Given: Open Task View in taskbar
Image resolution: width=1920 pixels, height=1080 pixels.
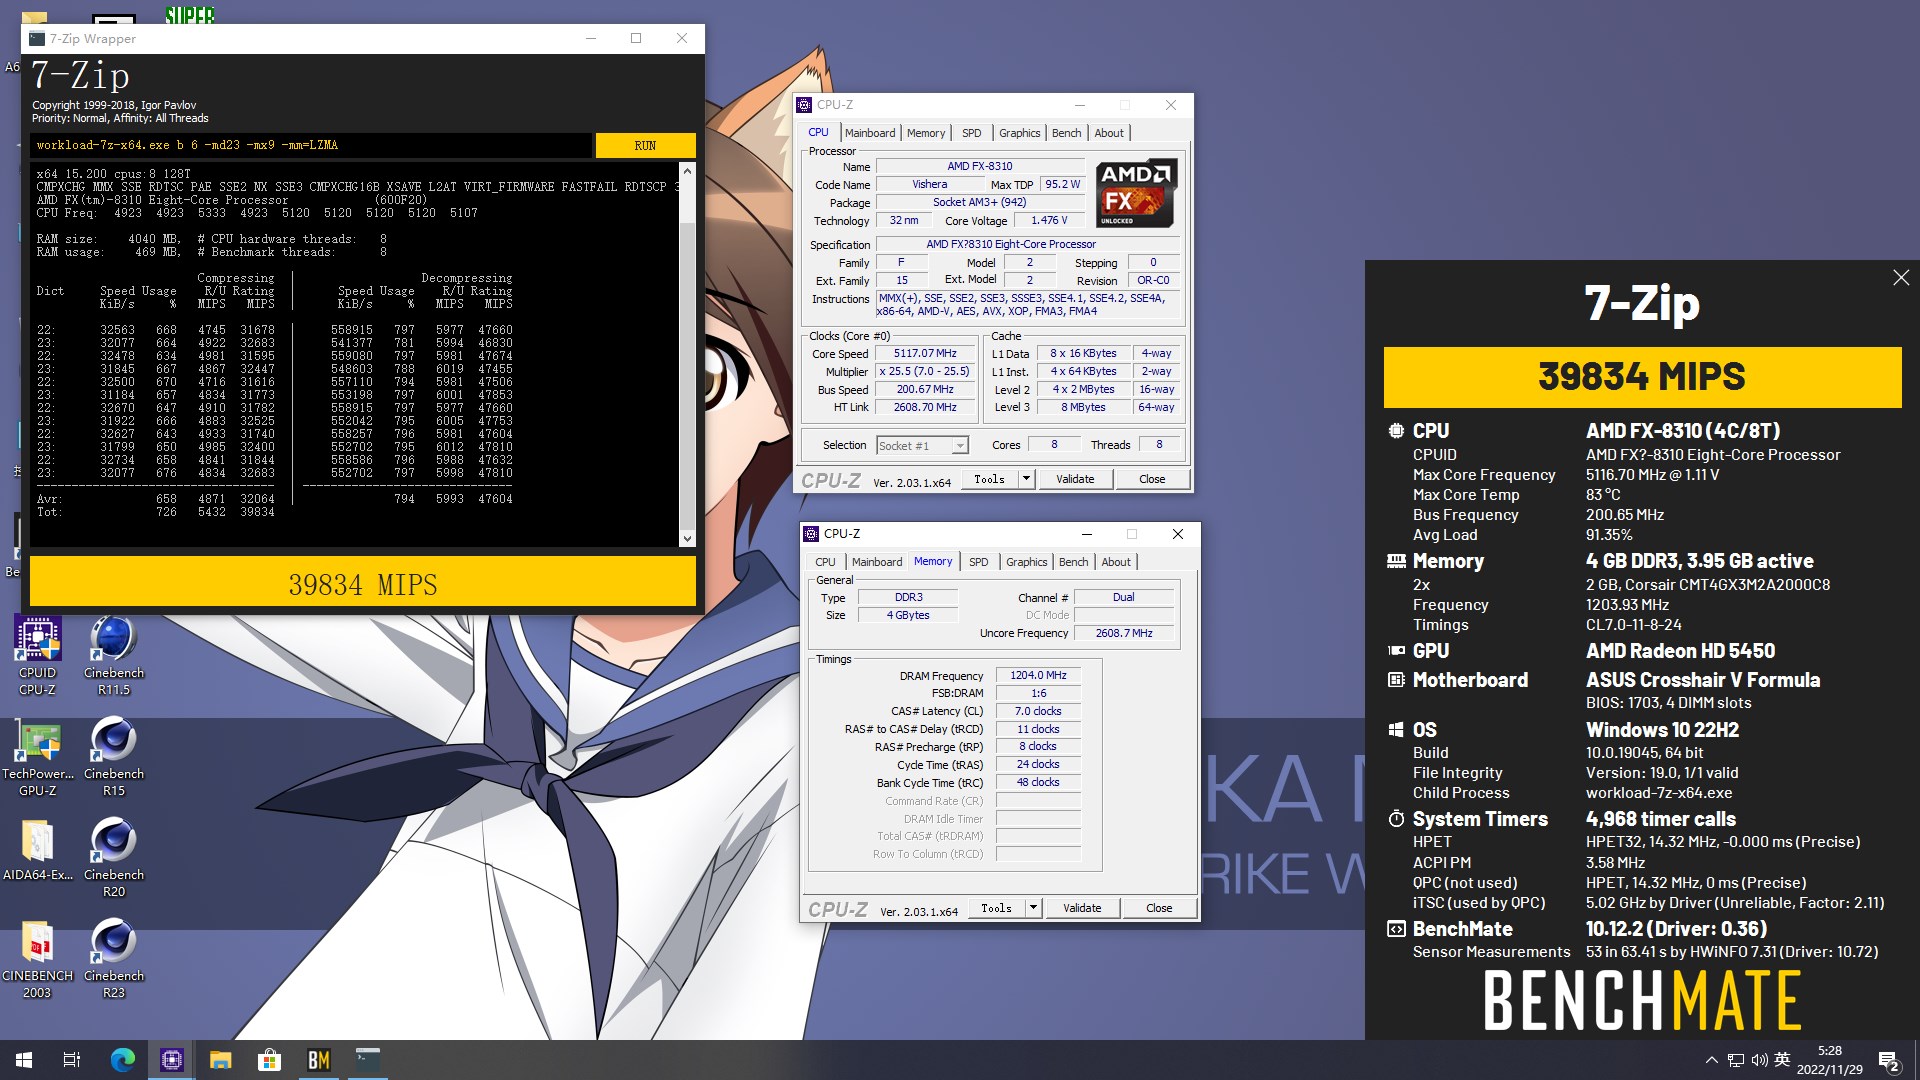Looking at the screenshot, I should [72, 1060].
